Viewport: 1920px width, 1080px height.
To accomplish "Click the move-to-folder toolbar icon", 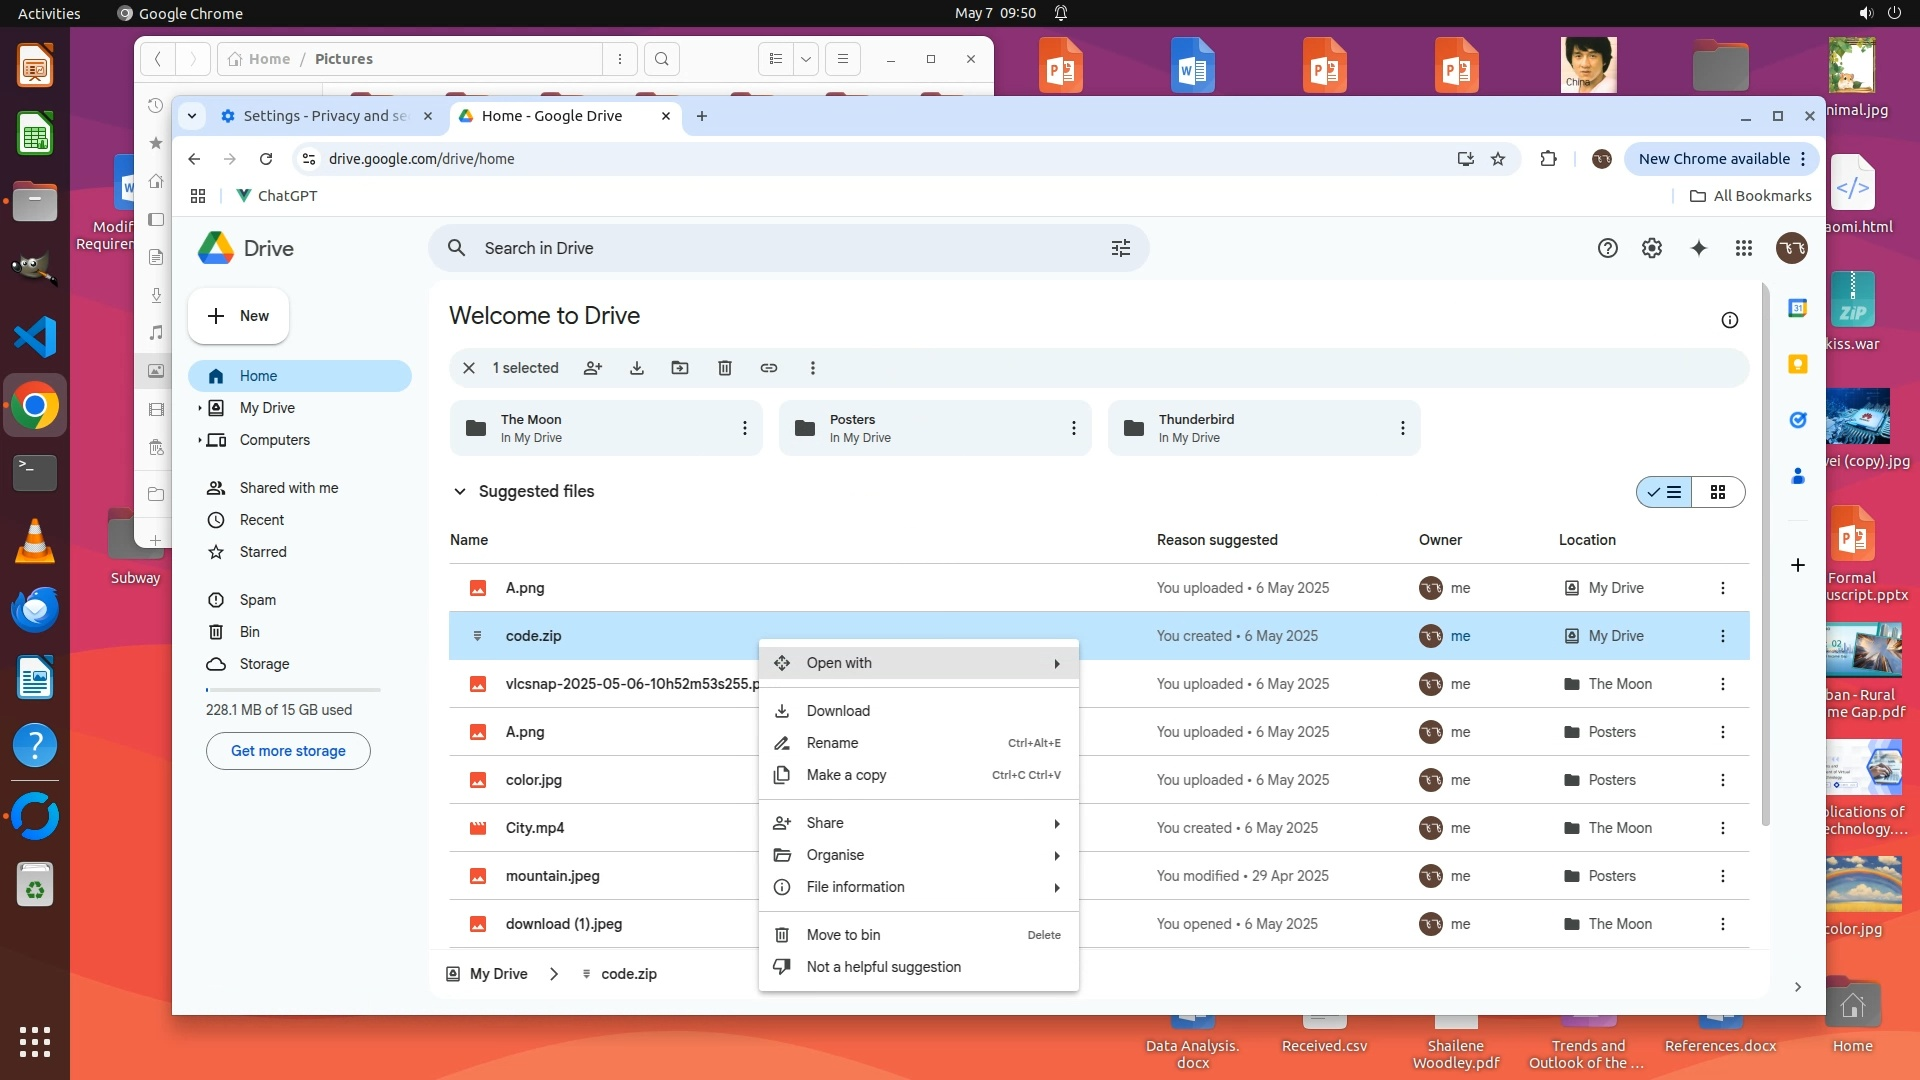I will (680, 368).
